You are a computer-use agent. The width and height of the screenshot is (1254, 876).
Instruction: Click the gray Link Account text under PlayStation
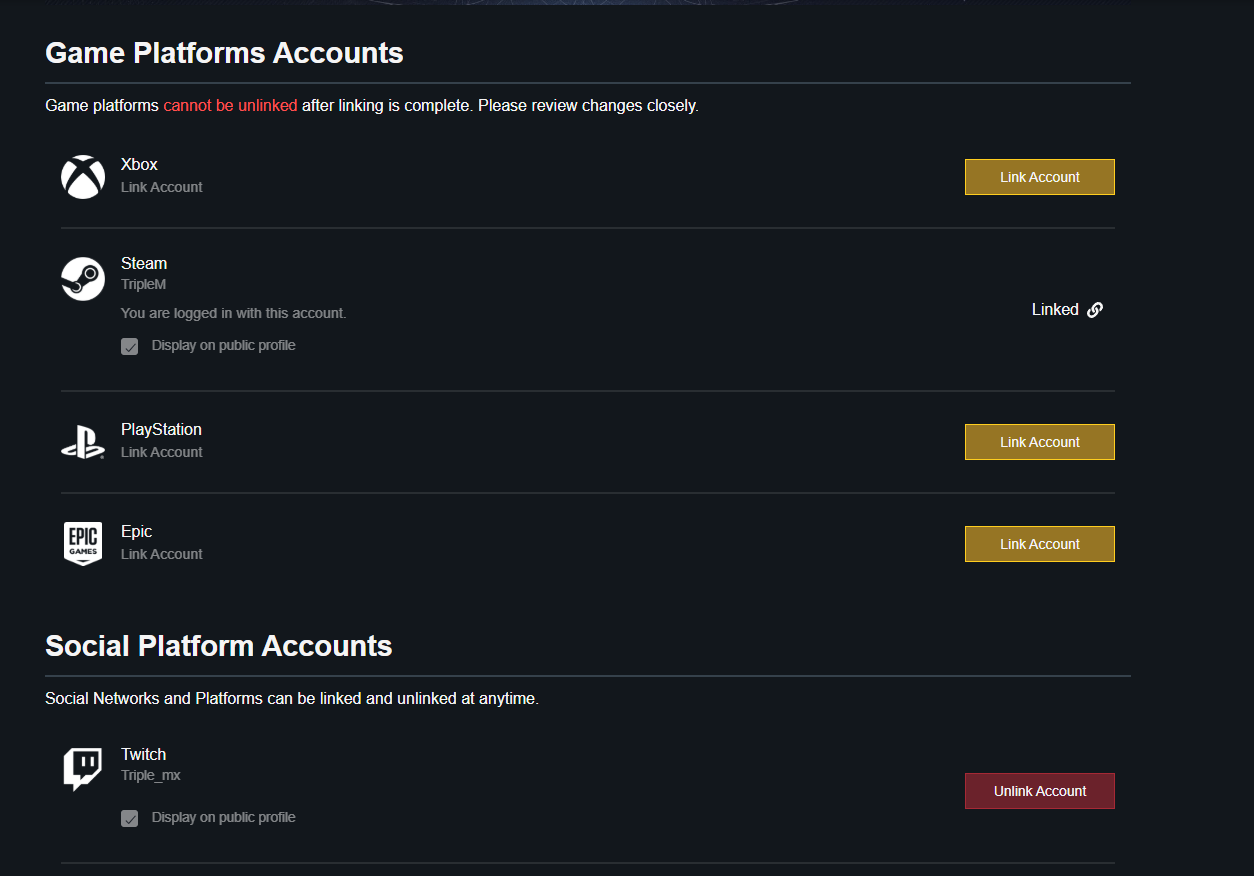pyautogui.click(x=162, y=452)
